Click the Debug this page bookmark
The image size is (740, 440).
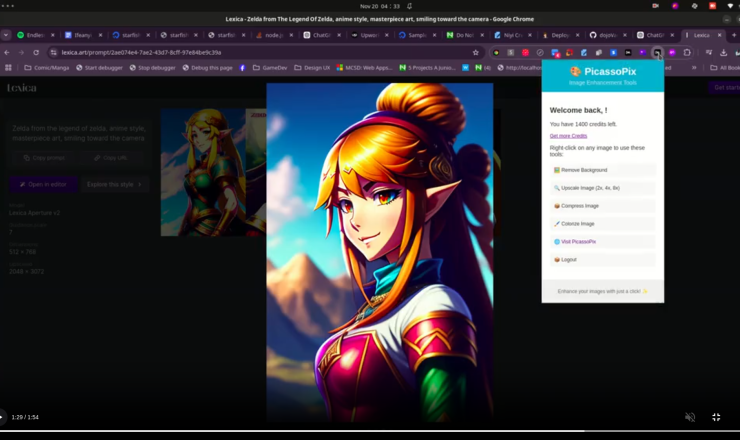pos(207,68)
